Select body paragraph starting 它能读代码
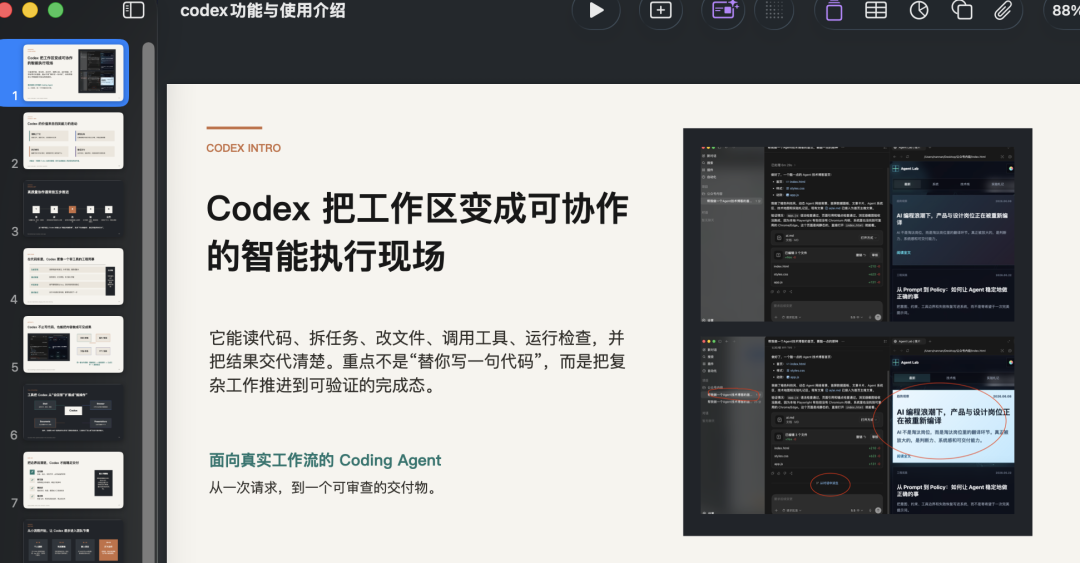This screenshot has width=1080, height=563. click(x=417, y=361)
